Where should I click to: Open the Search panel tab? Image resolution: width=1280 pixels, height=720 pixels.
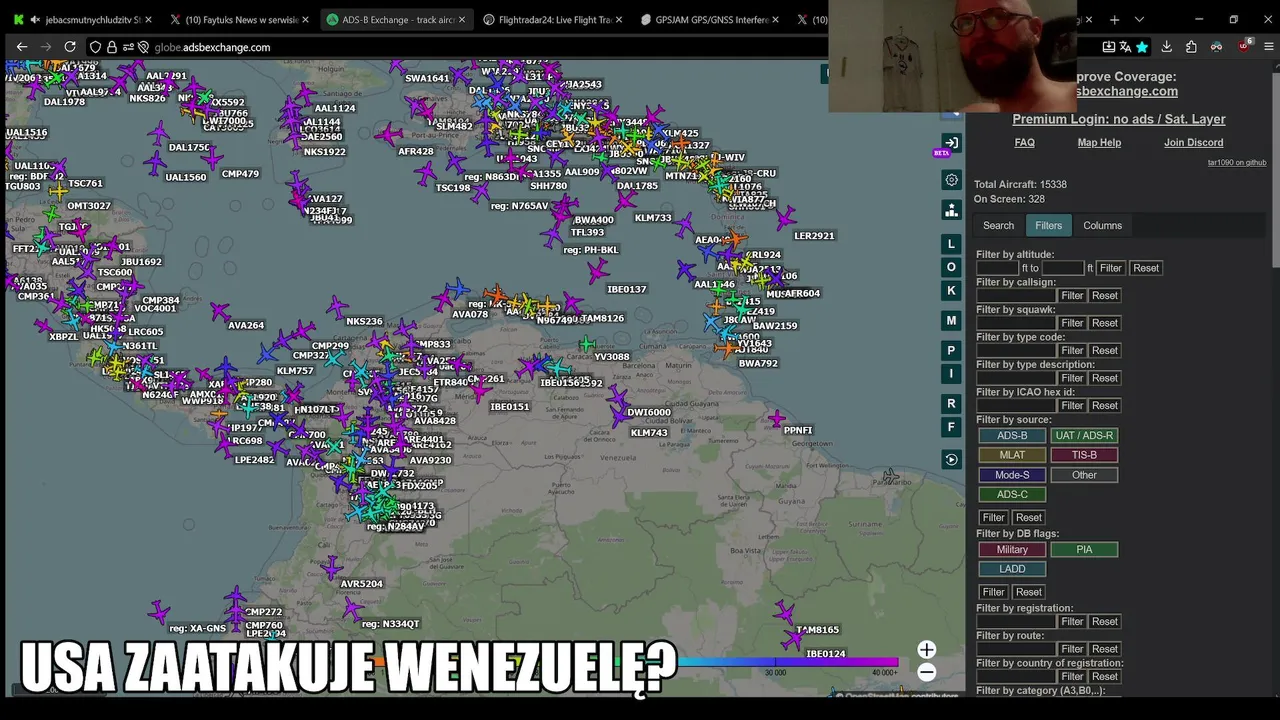pos(998,226)
